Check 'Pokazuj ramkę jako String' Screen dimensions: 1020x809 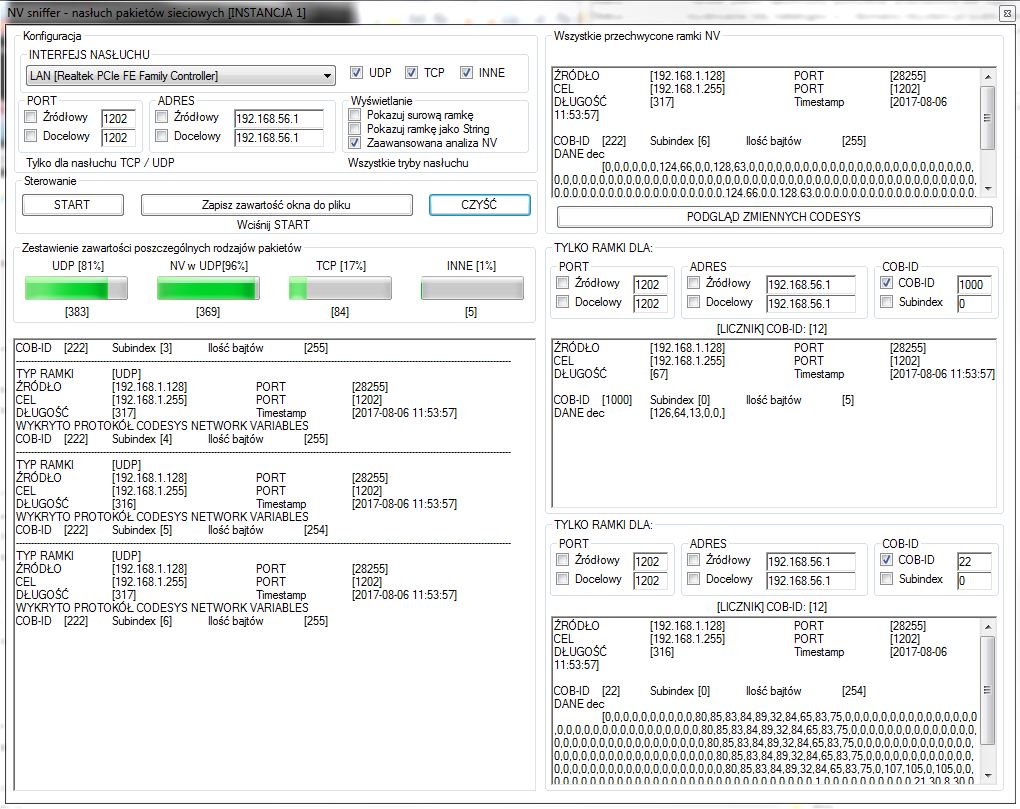point(355,129)
